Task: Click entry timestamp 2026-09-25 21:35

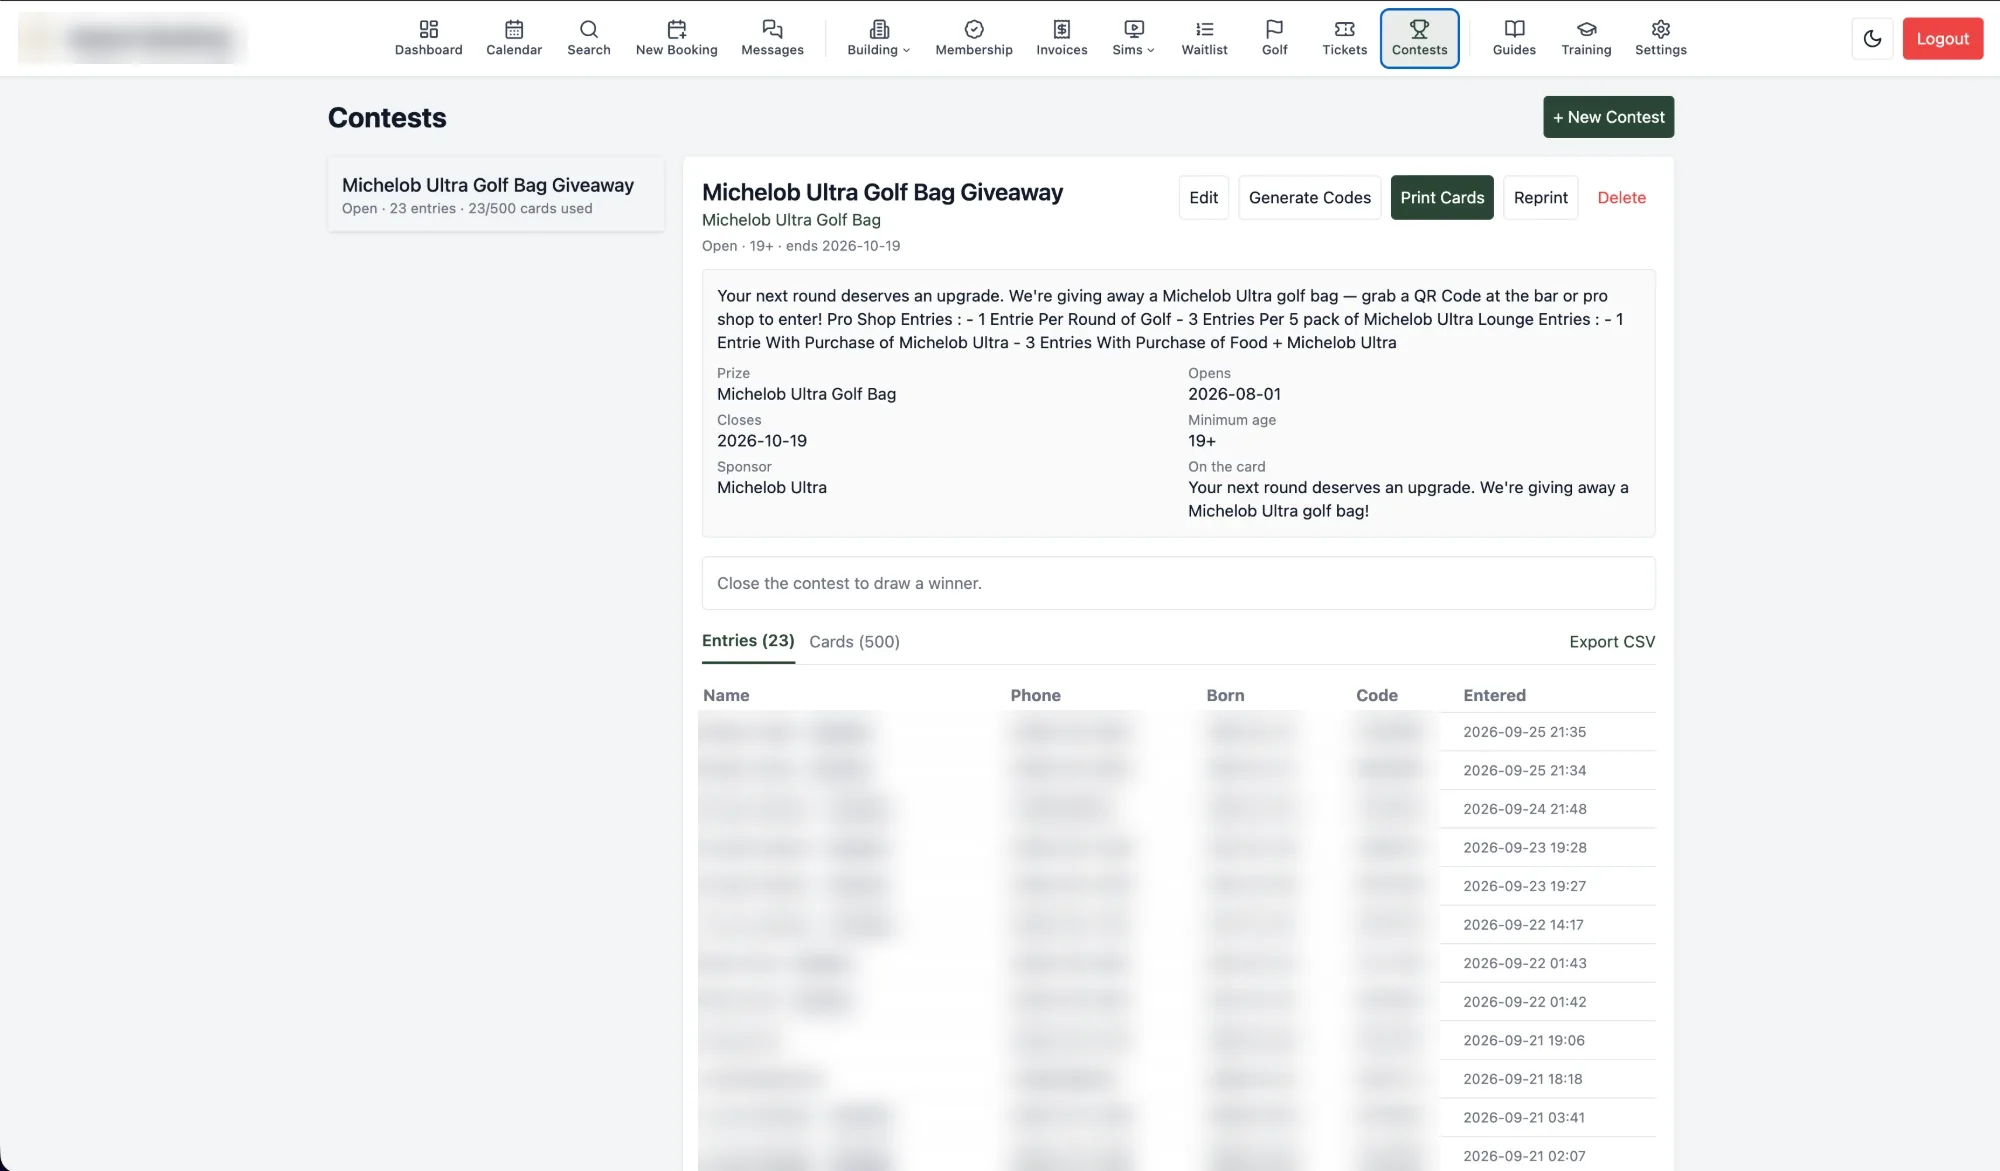Action: click(x=1524, y=732)
